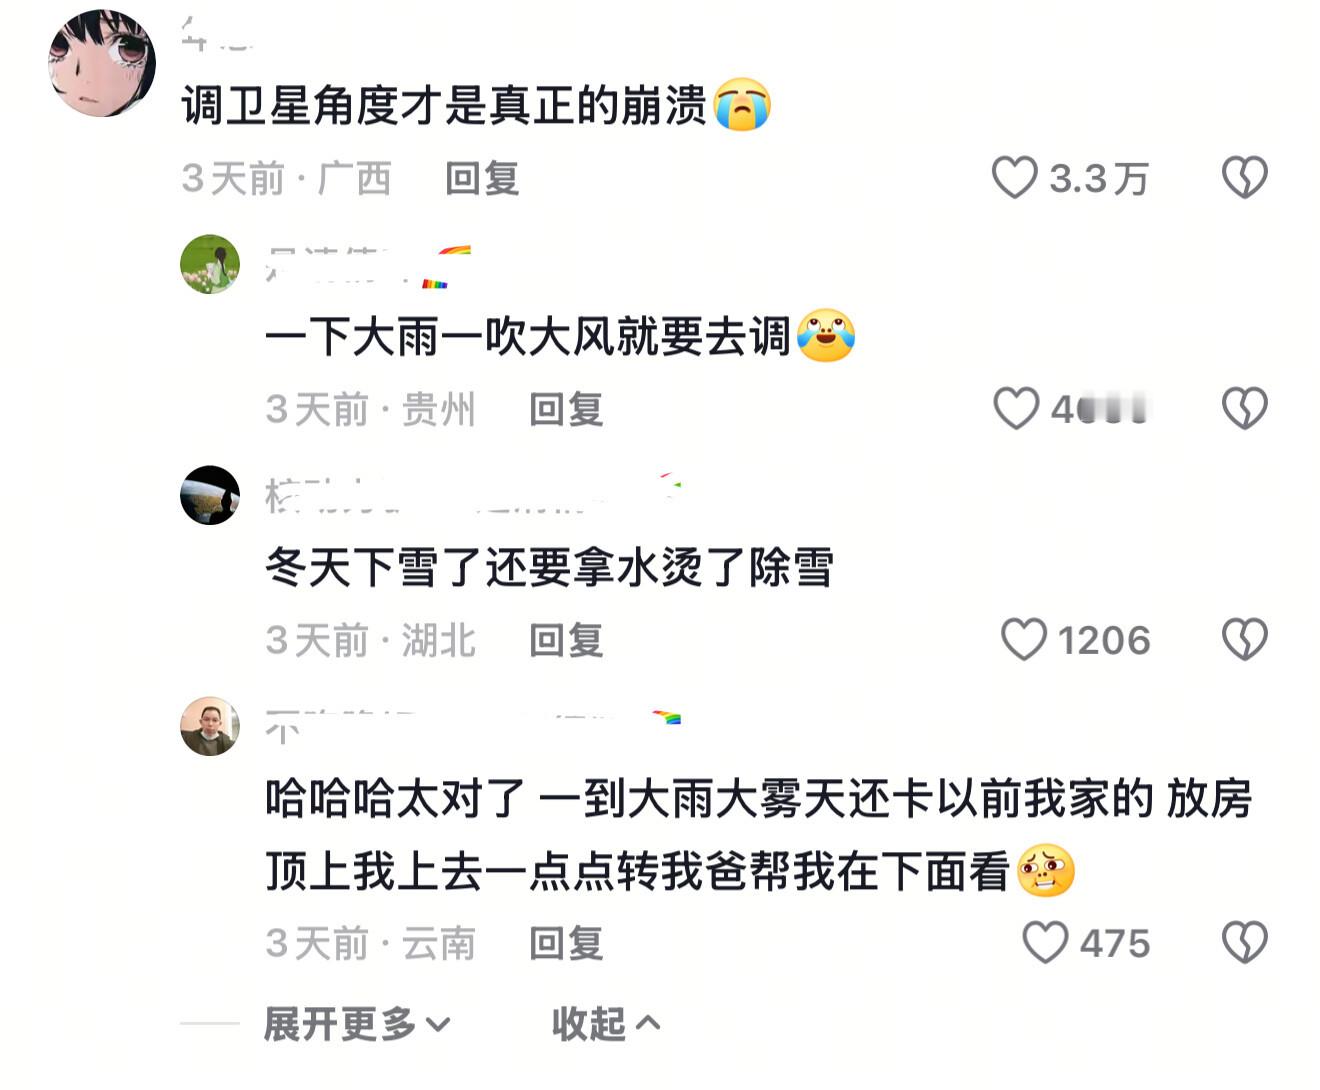Reply to the top 广西 comment
Screen dimensions: 1320x1090
(482, 179)
